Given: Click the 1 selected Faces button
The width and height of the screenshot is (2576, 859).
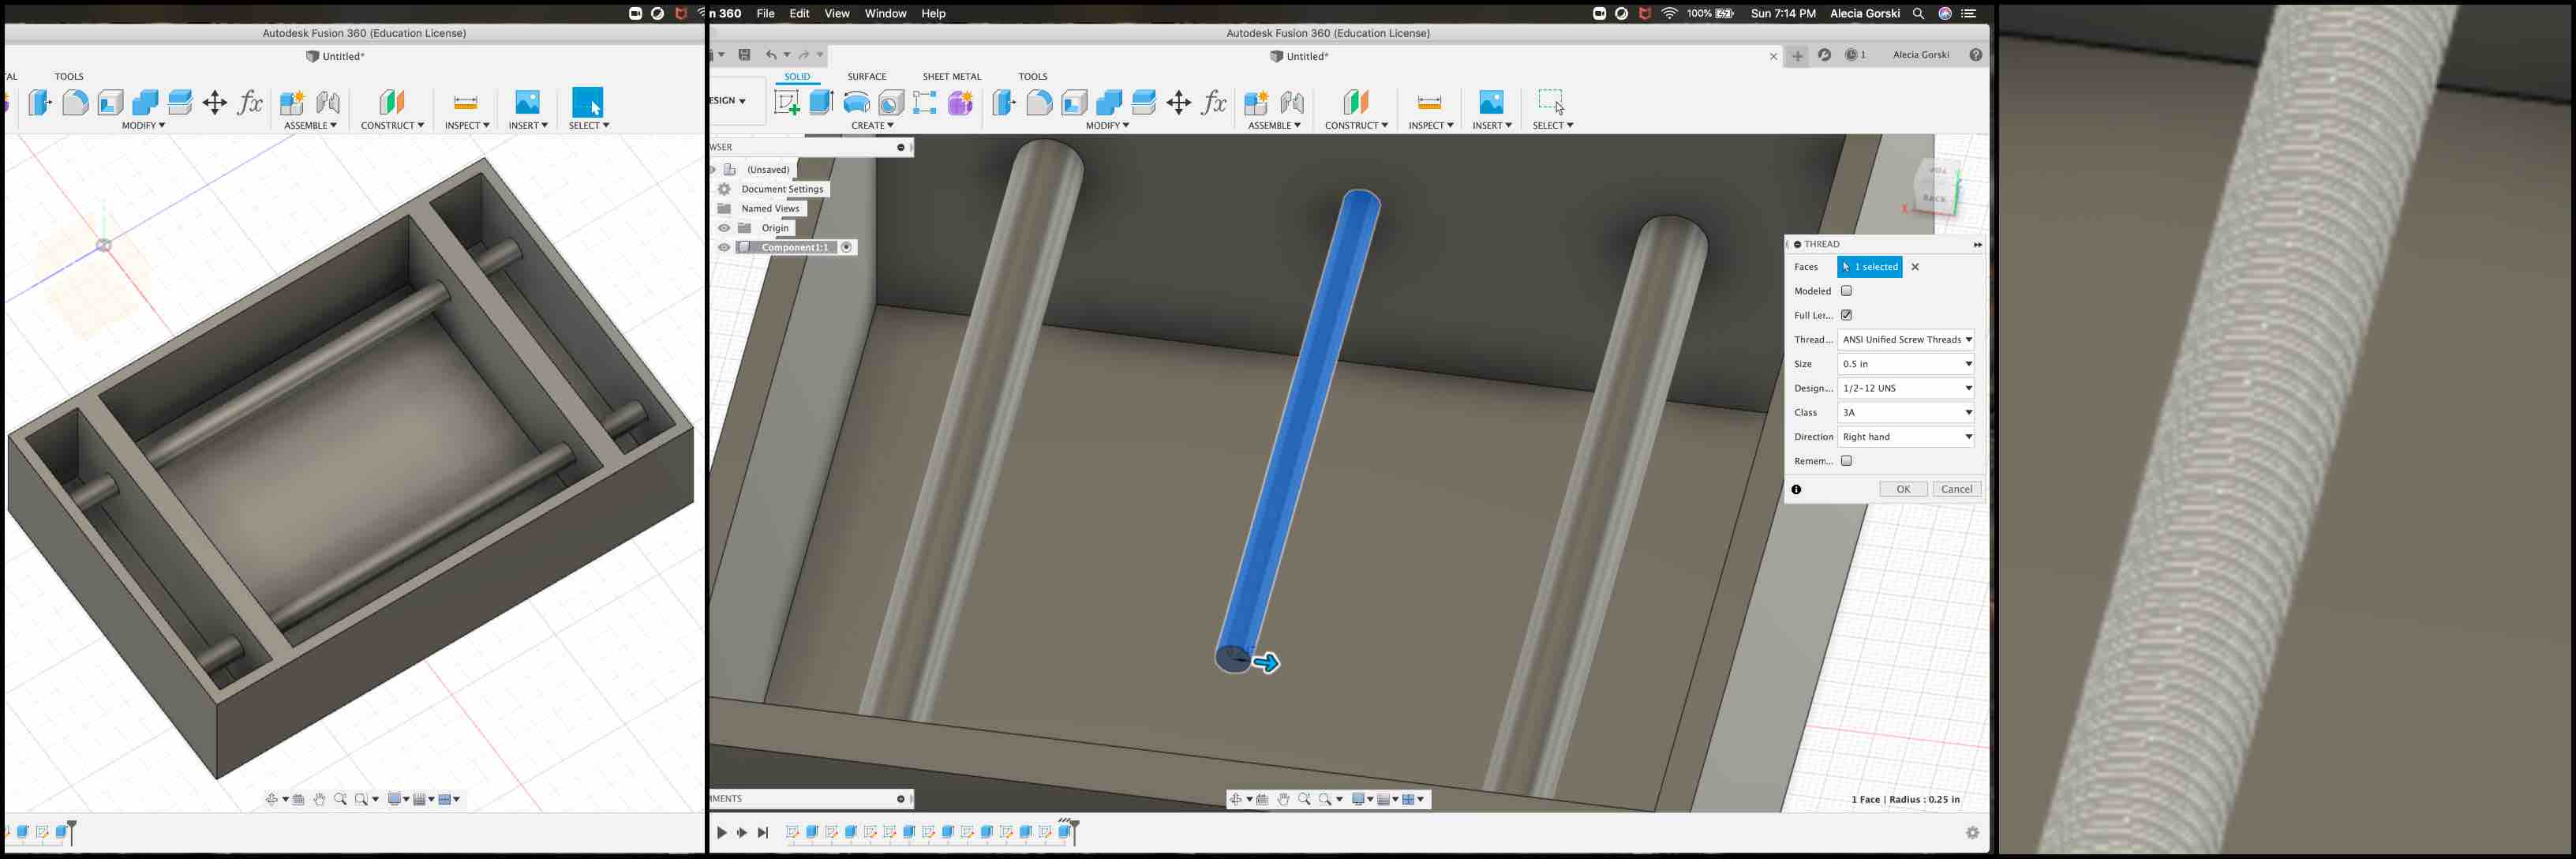Looking at the screenshot, I should click(1869, 267).
